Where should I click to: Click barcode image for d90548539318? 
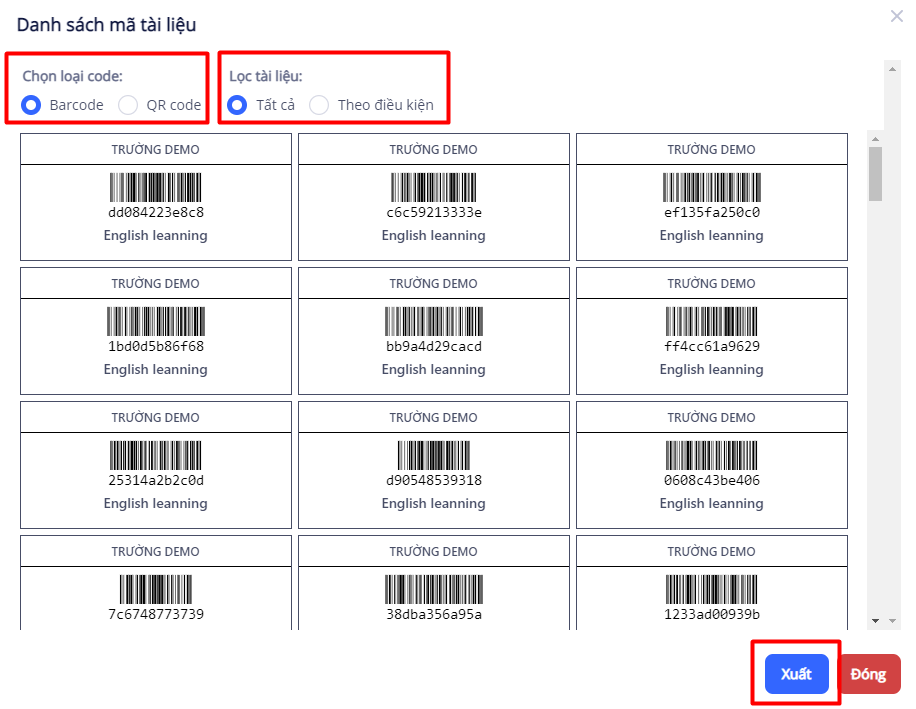point(433,456)
